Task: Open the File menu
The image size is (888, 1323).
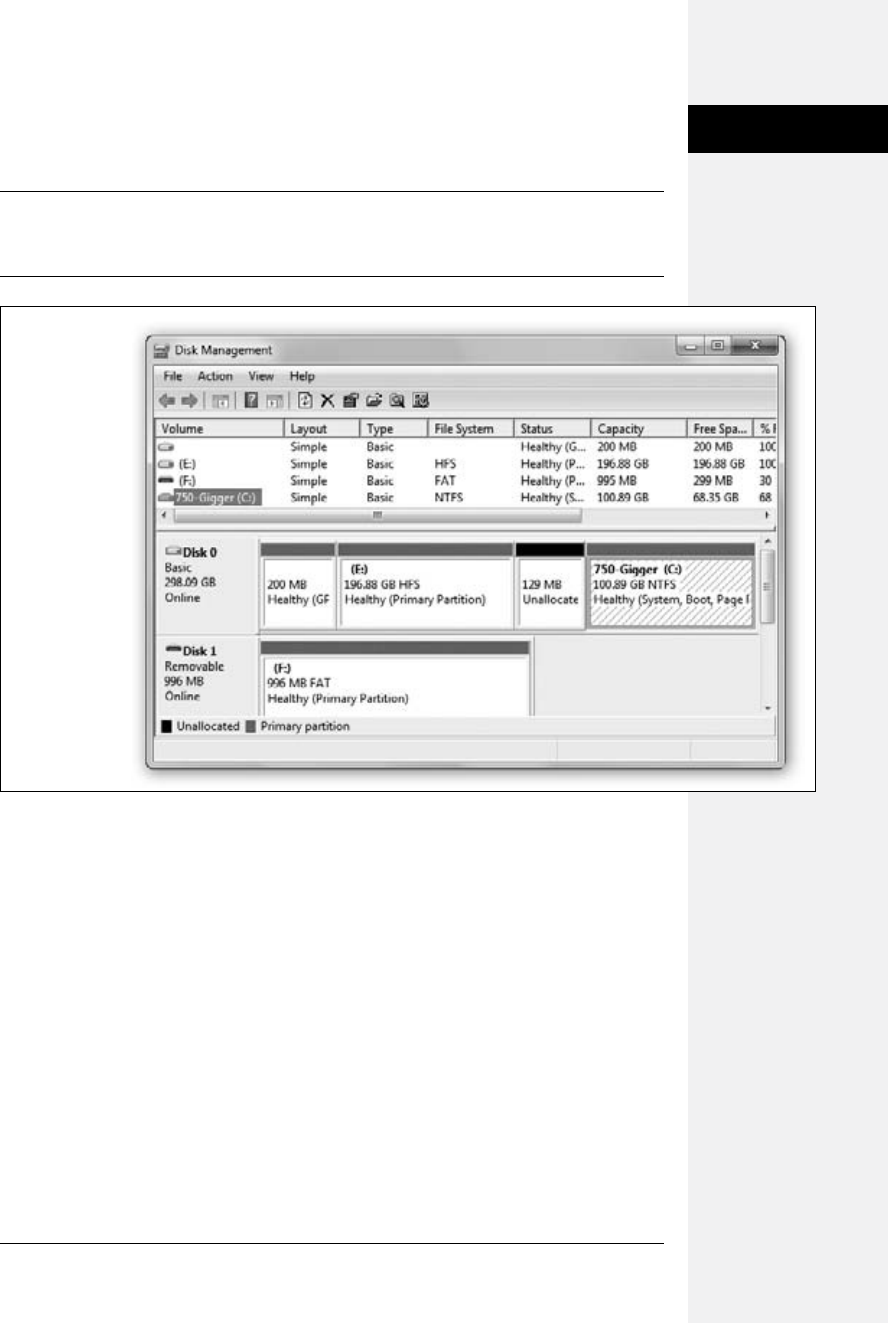Action: [x=172, y=376]
